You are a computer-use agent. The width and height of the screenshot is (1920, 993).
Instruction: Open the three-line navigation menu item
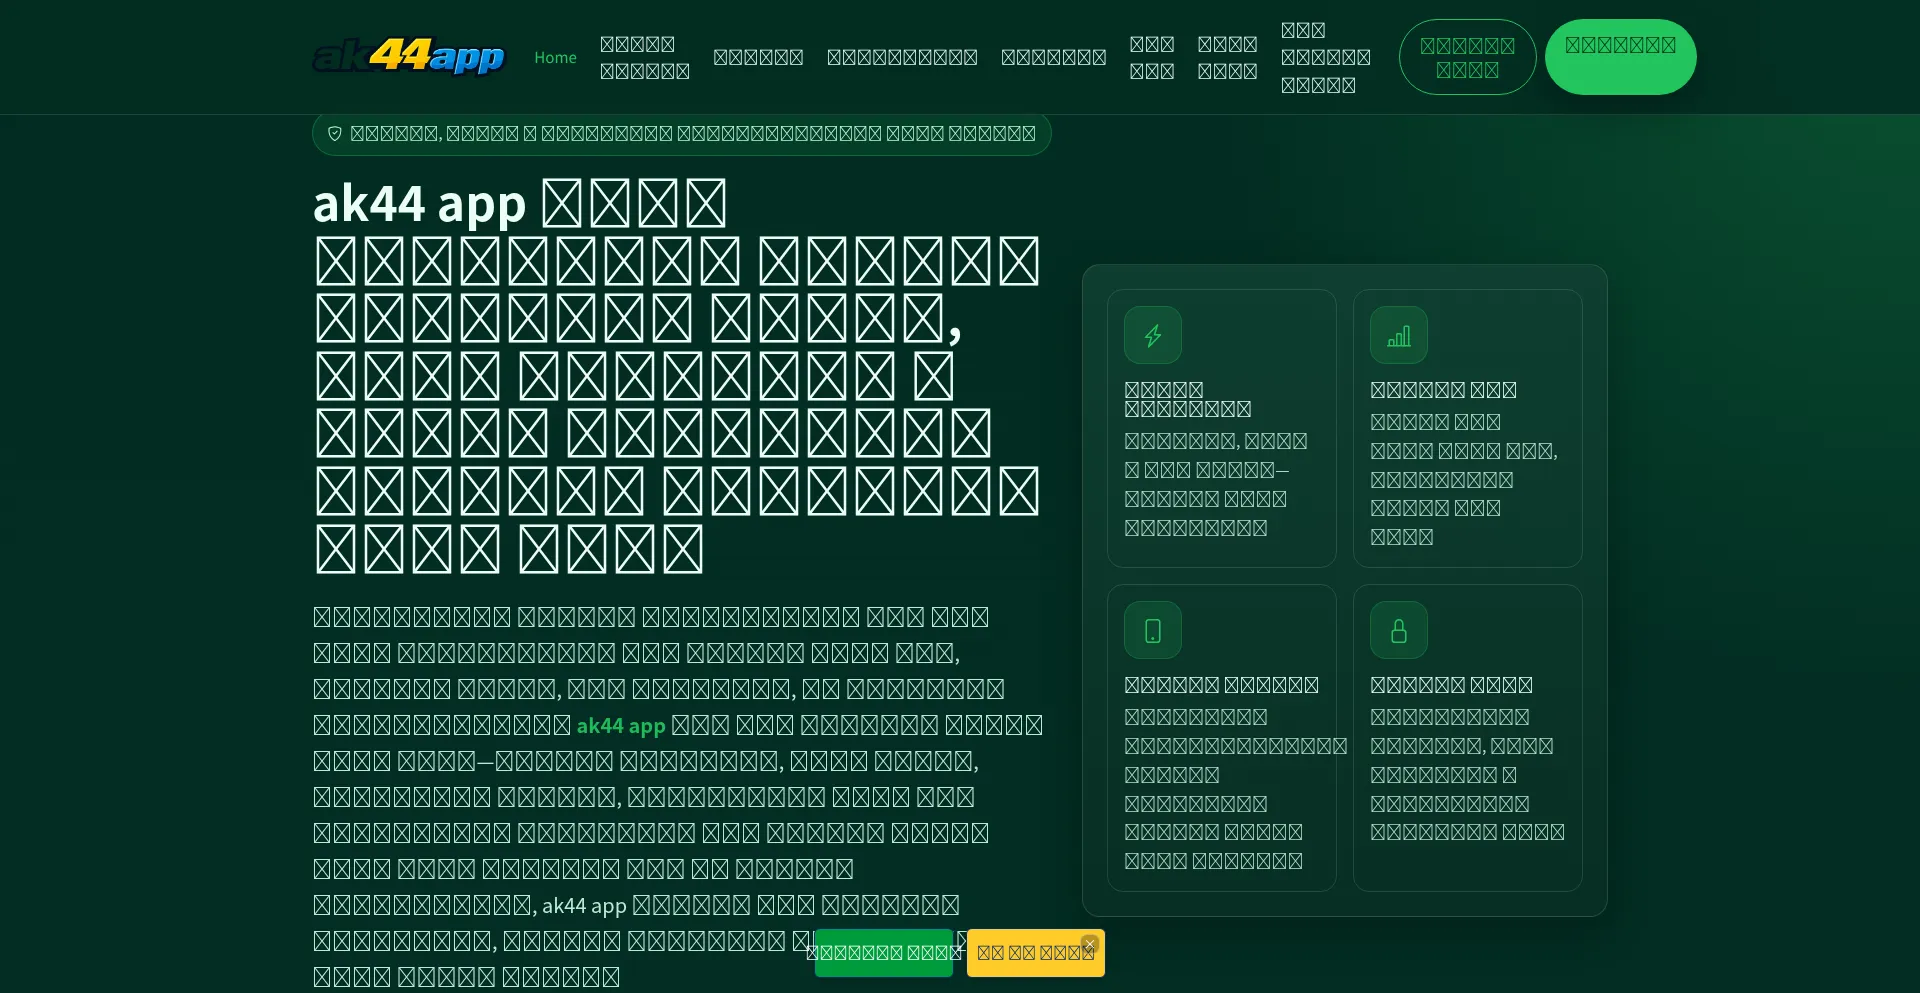pyautogui.click(x=1325, y=57)
